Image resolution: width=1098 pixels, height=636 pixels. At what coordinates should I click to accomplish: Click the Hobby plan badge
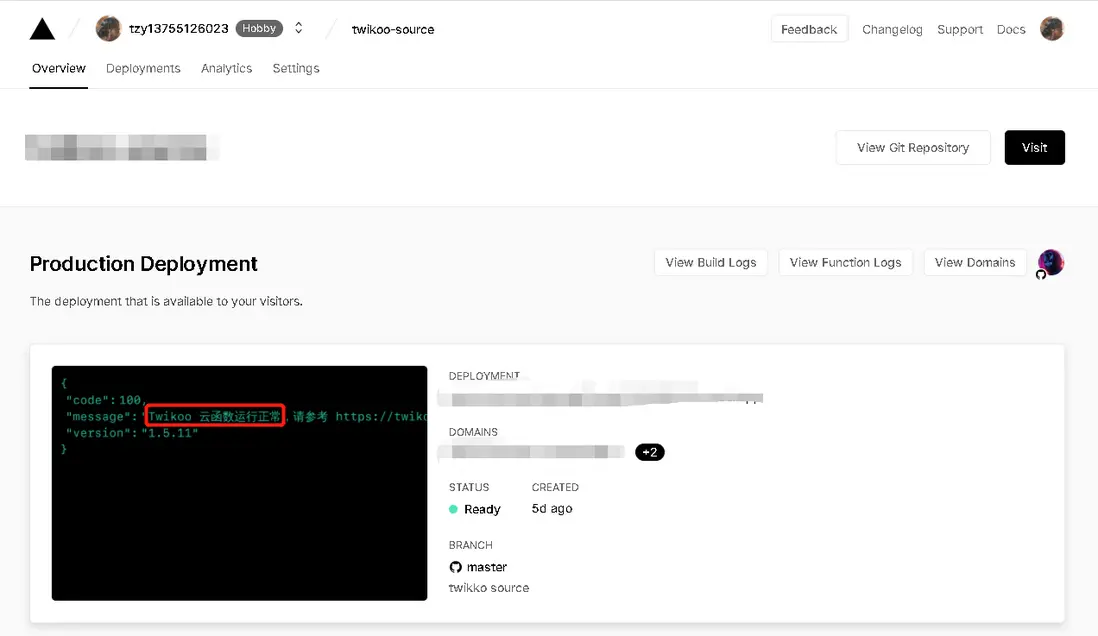tap(259, 29)
